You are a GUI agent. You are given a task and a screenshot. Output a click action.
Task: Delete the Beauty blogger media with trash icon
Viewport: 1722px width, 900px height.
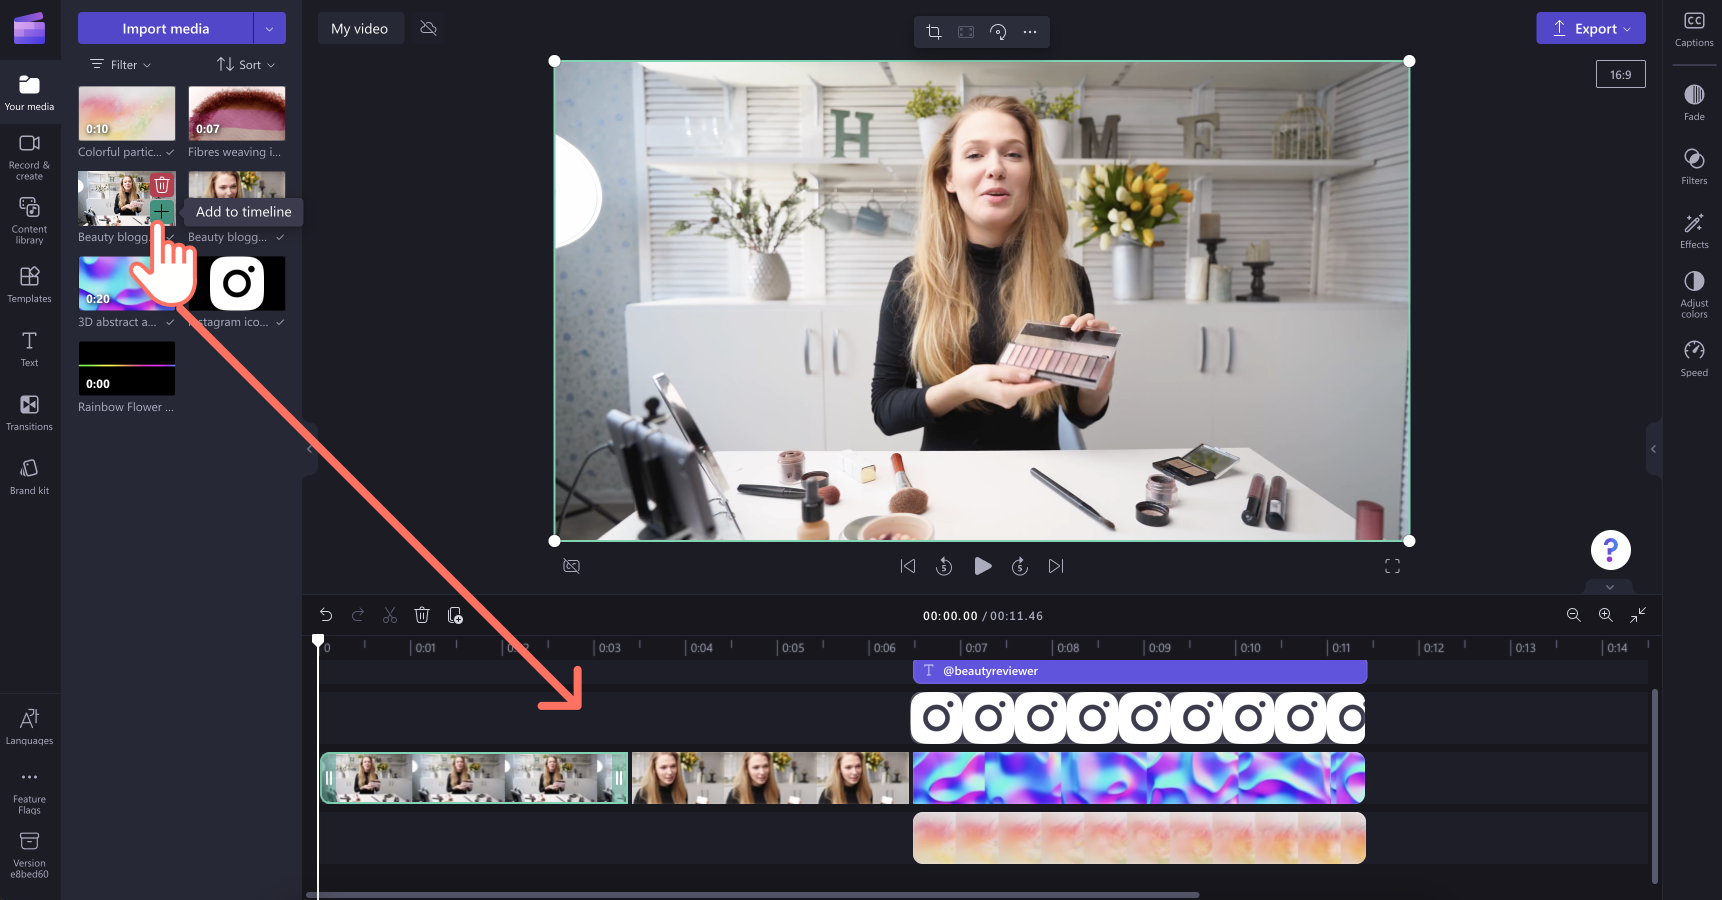coord(162,184)
